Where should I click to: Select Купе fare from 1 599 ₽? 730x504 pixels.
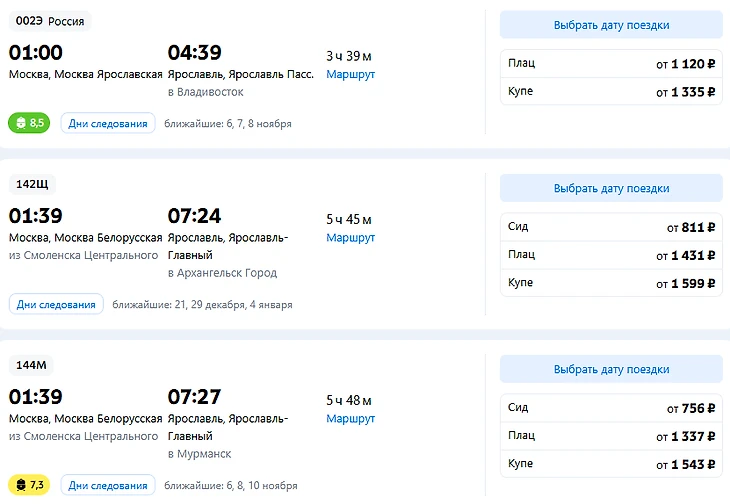point(611,283)
